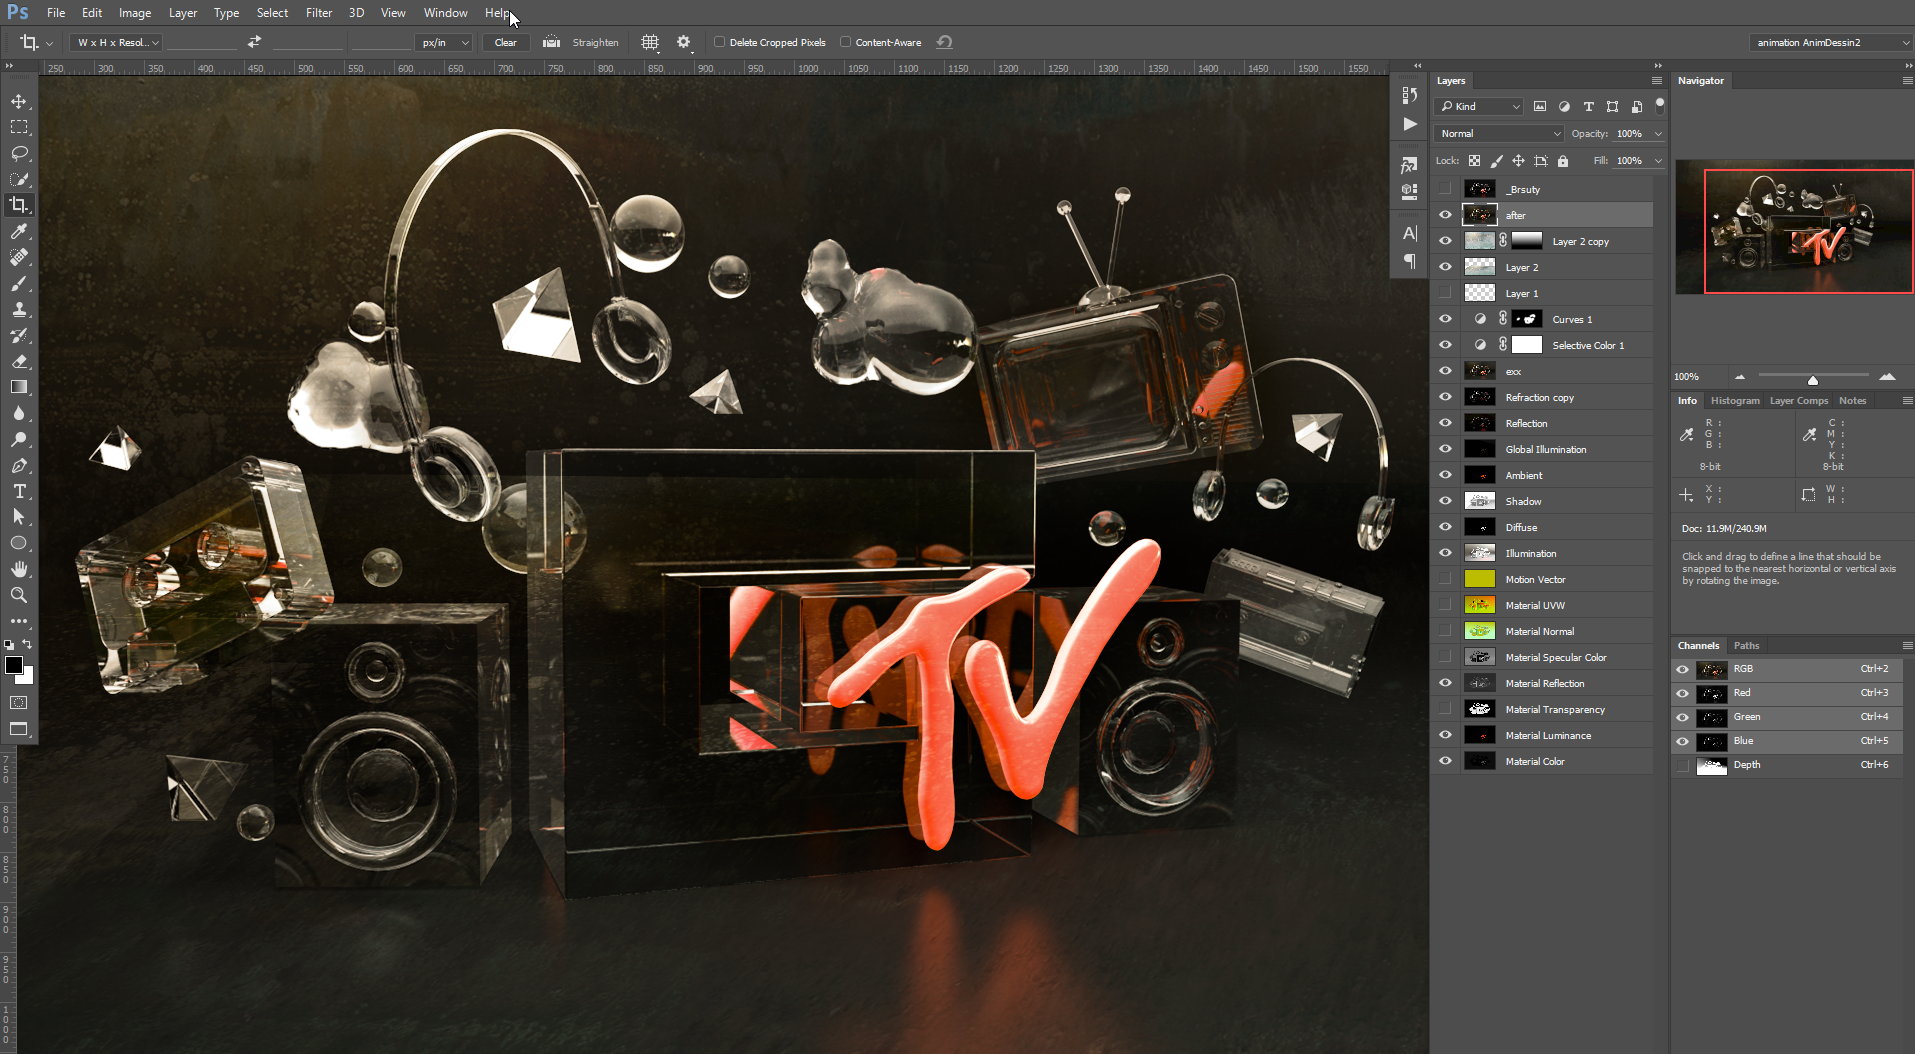Open the Window menu

[445, 13]
